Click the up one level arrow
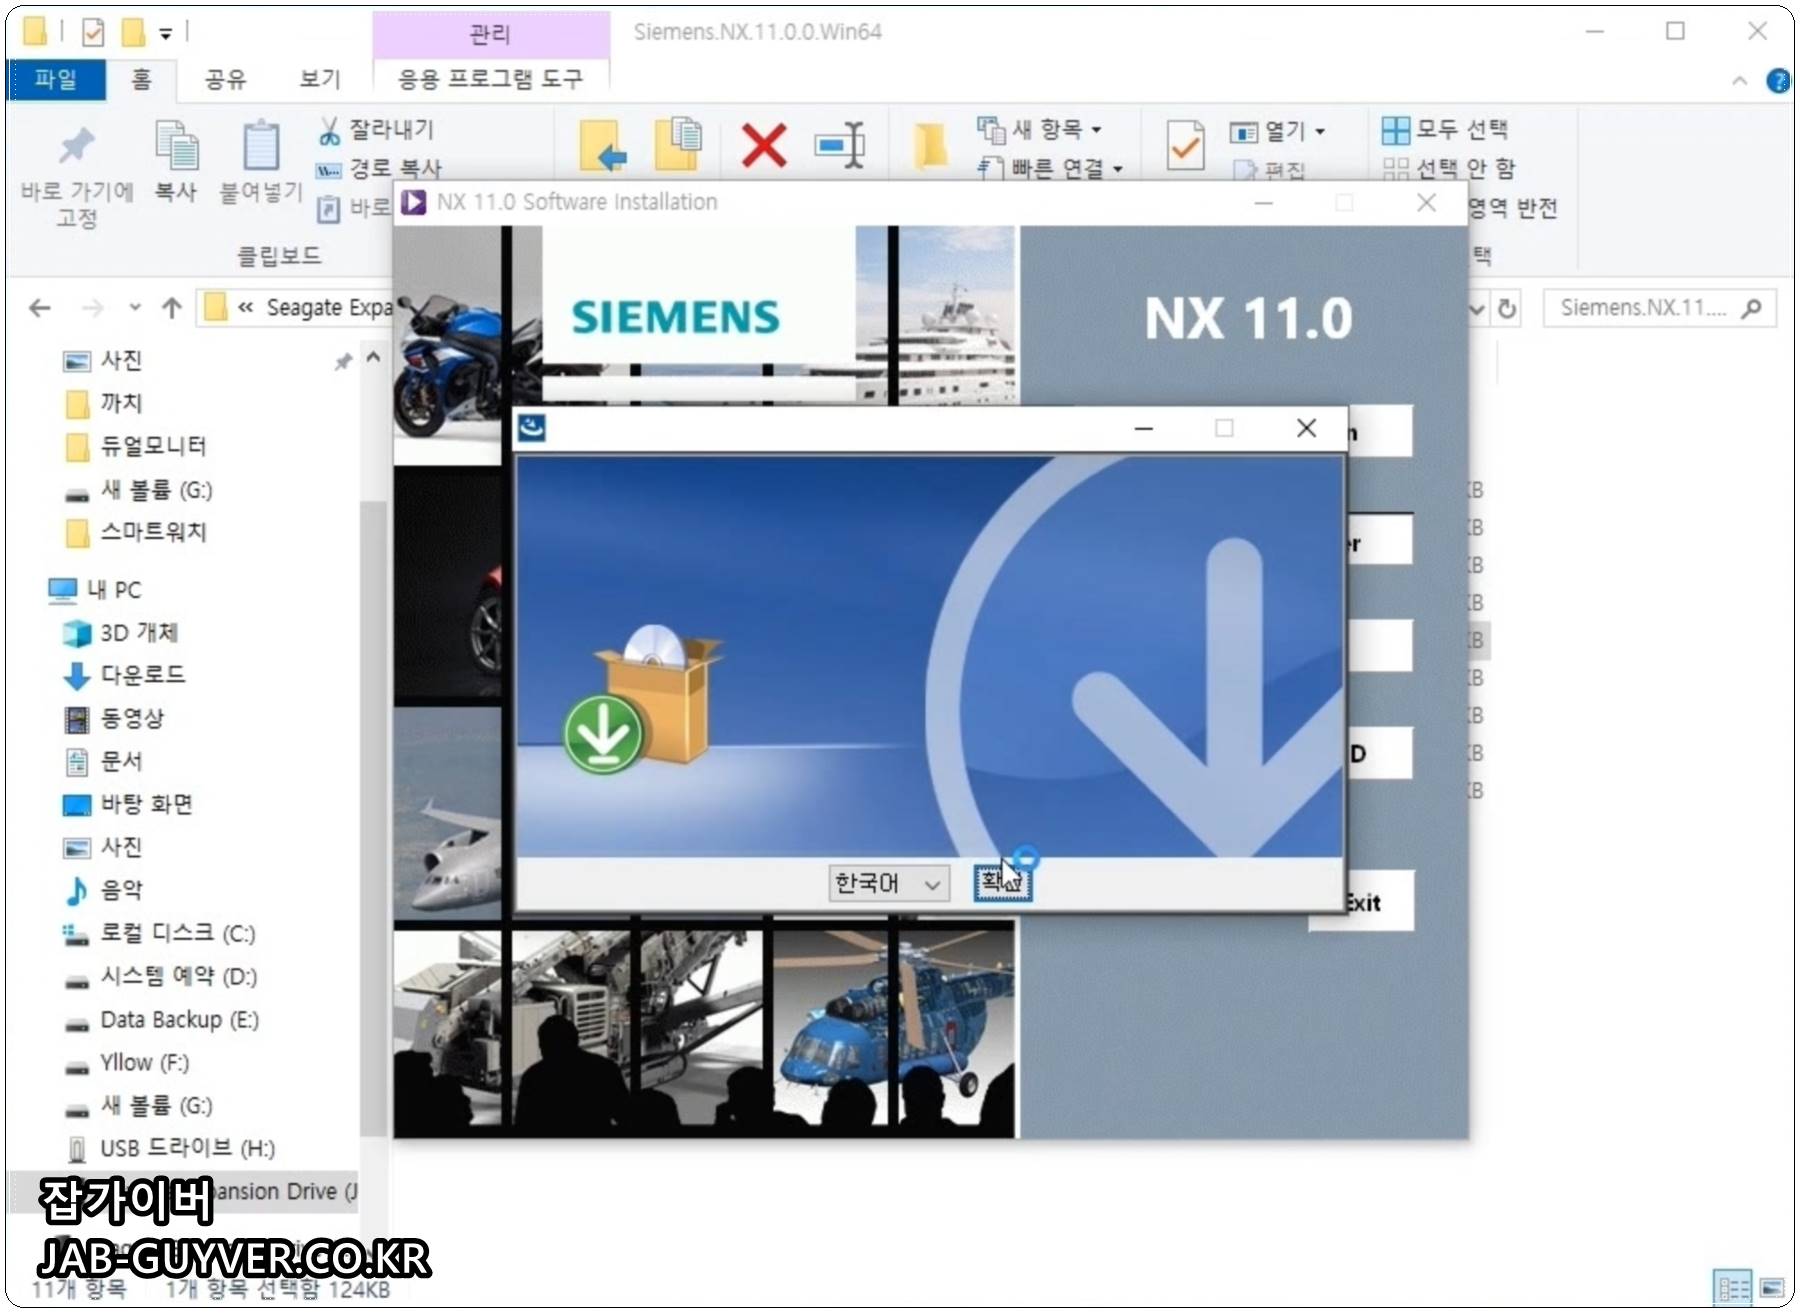1800x1313 pixels. pos(172,308)
